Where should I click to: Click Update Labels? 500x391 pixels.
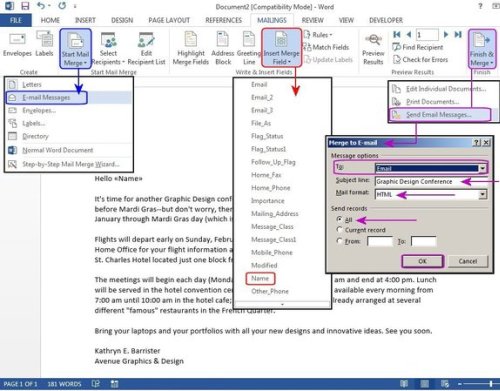pos(328,60)
